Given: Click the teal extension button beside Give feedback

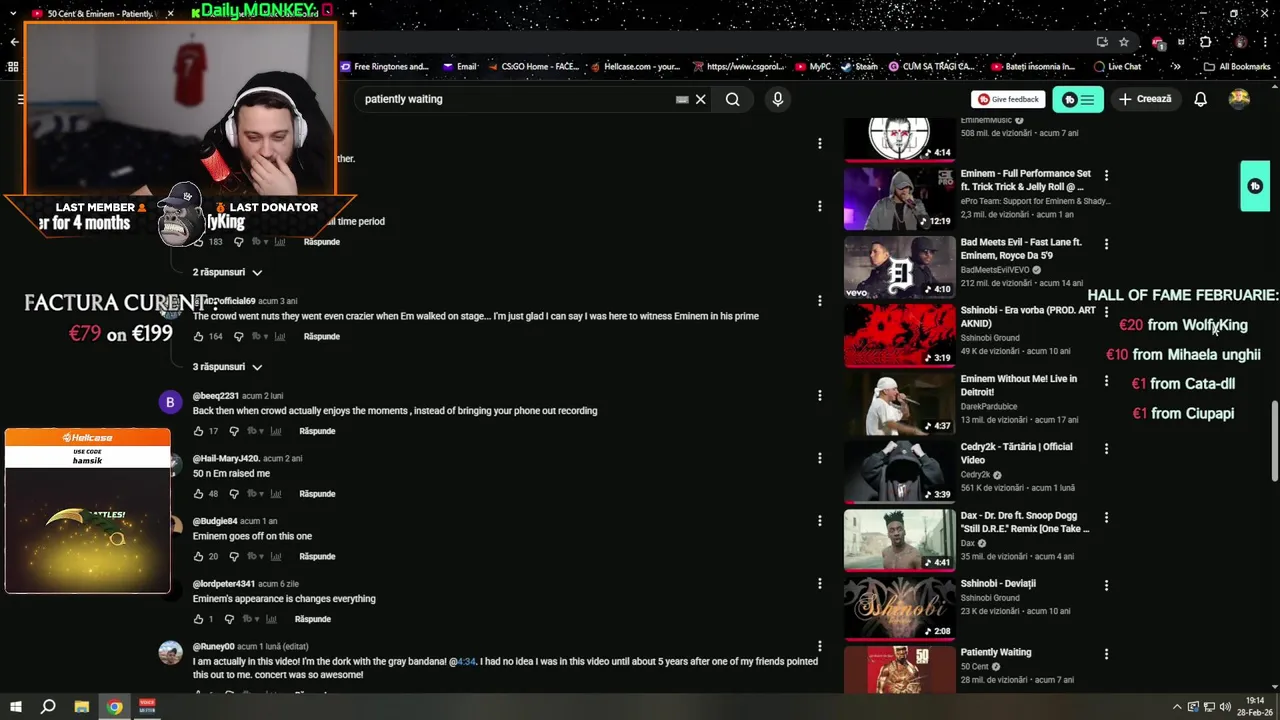Looking at the screenshot, I should 1077,99.
